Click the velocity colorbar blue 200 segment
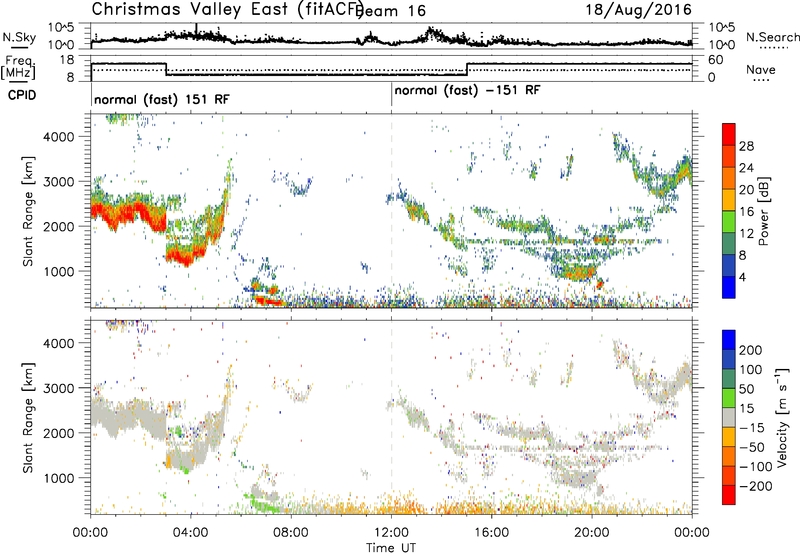This screenshot has width=800, height=554. click(729, 340)
